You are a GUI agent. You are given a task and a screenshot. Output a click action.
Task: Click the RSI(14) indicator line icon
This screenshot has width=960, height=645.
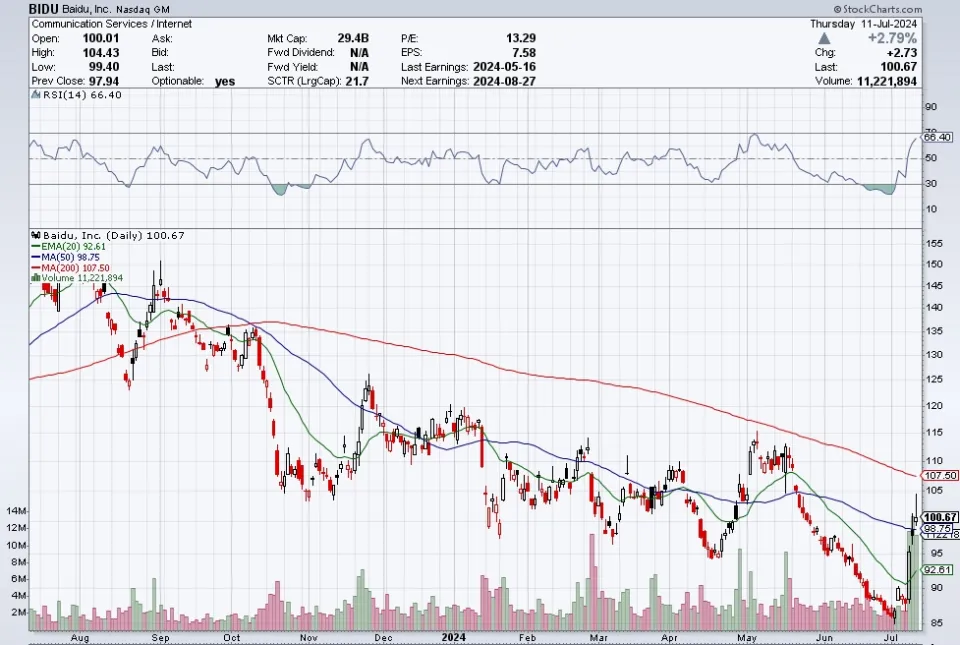(34, 96)
